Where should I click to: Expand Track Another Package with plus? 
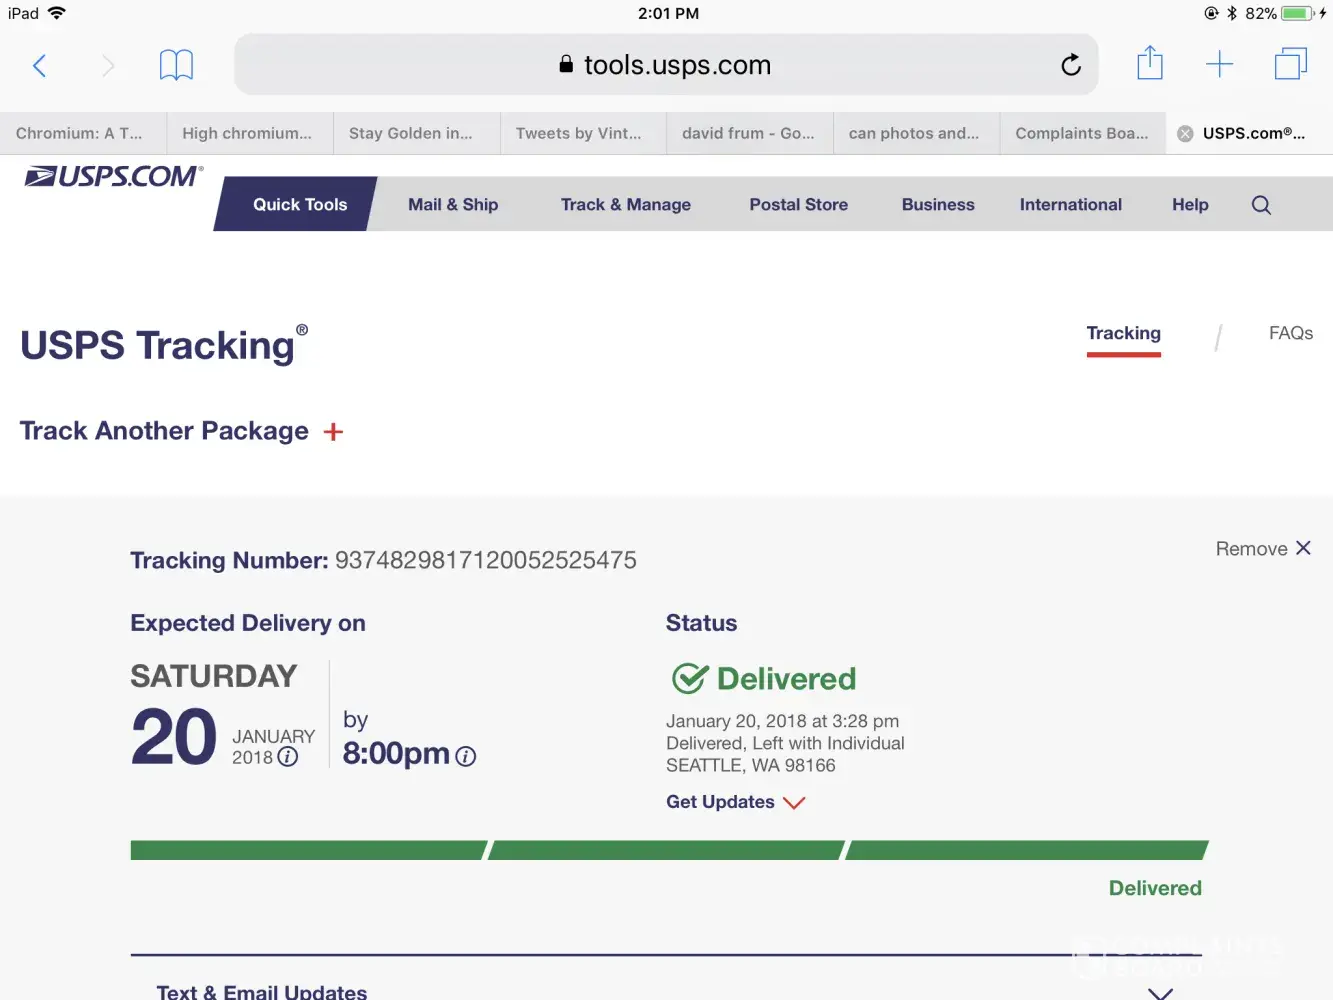[333, 432]
